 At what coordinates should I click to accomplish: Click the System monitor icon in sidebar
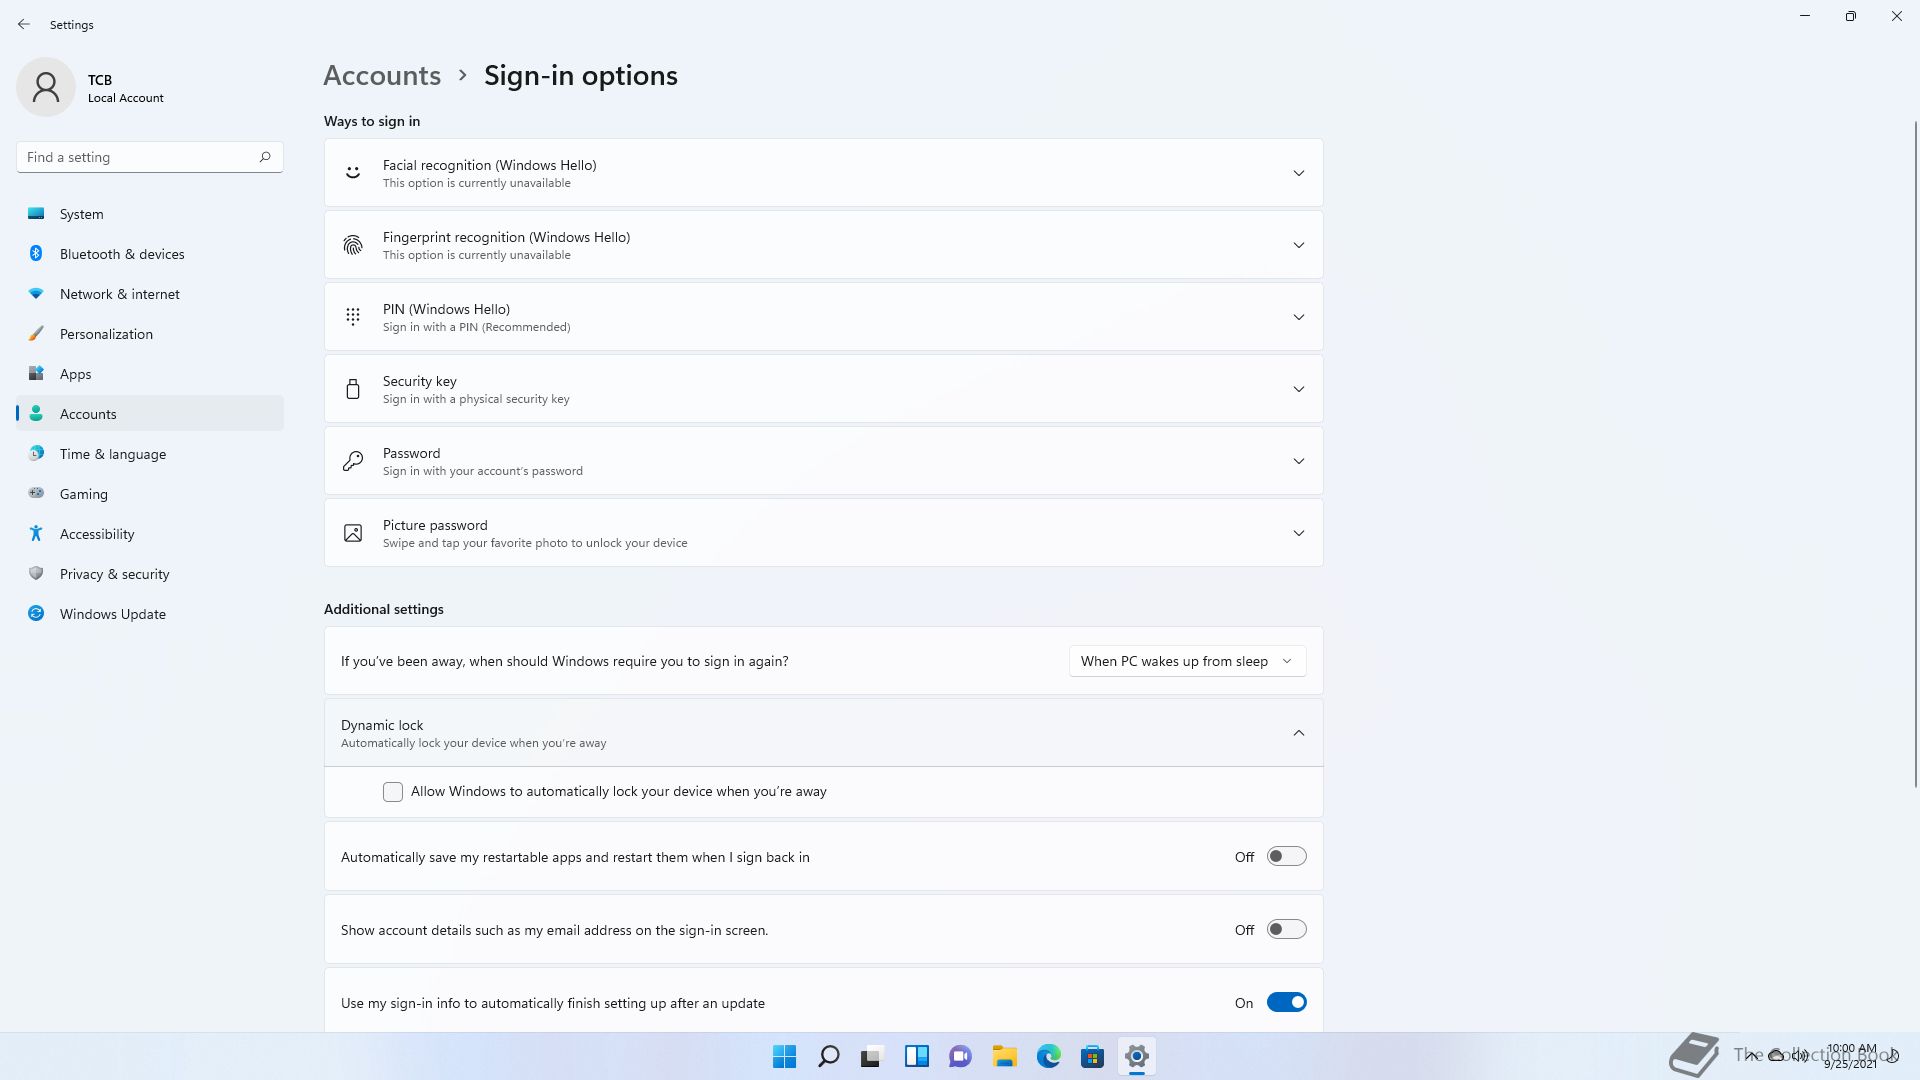(36, 213)
